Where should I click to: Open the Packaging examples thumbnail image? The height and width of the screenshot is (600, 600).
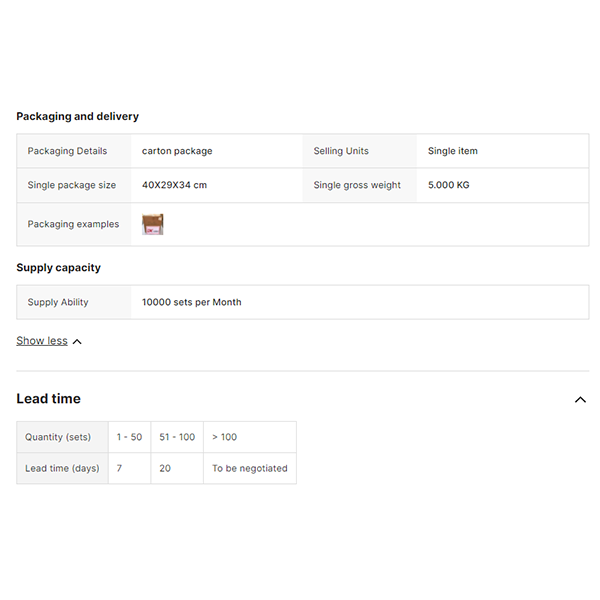[153, 224]
